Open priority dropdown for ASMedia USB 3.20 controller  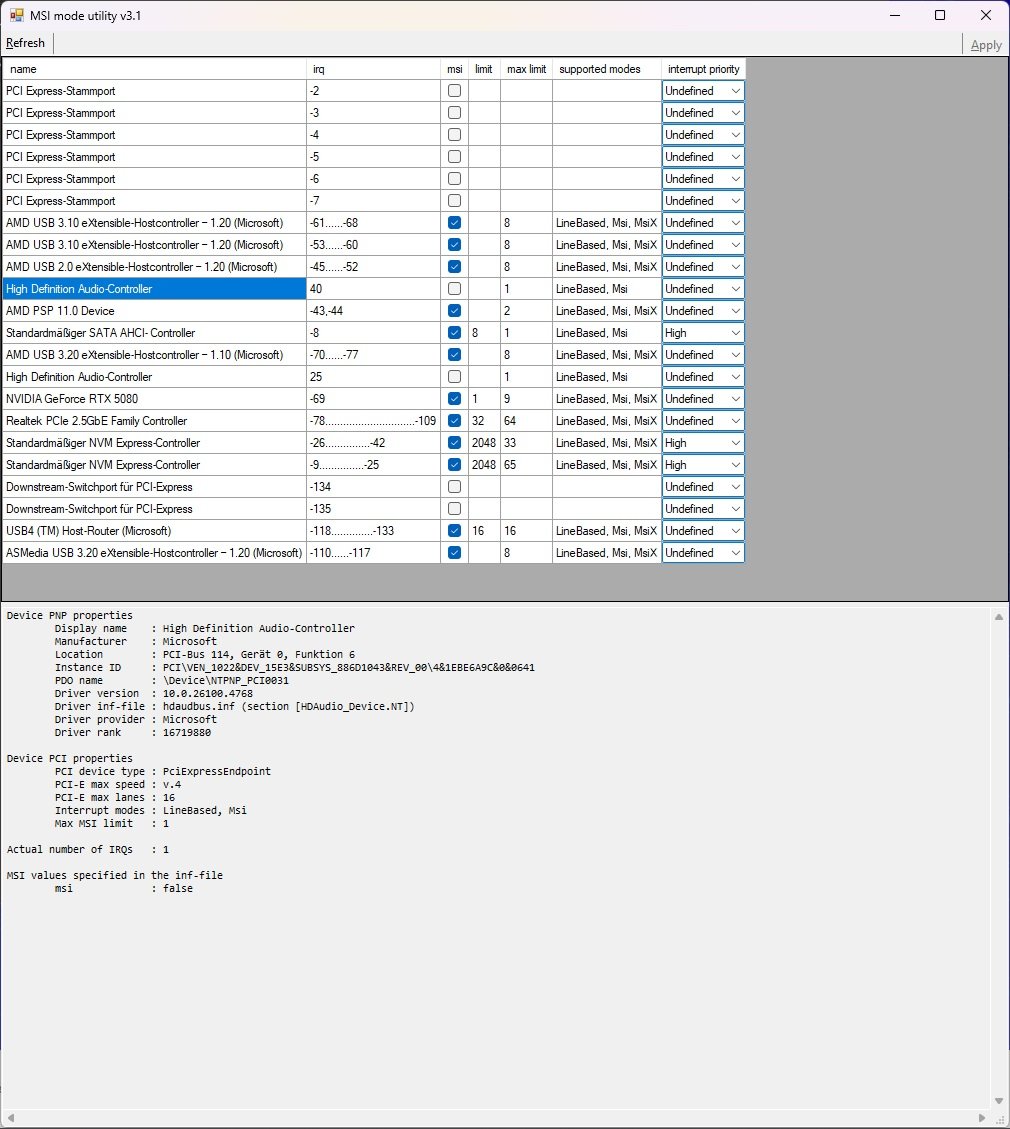735,552
